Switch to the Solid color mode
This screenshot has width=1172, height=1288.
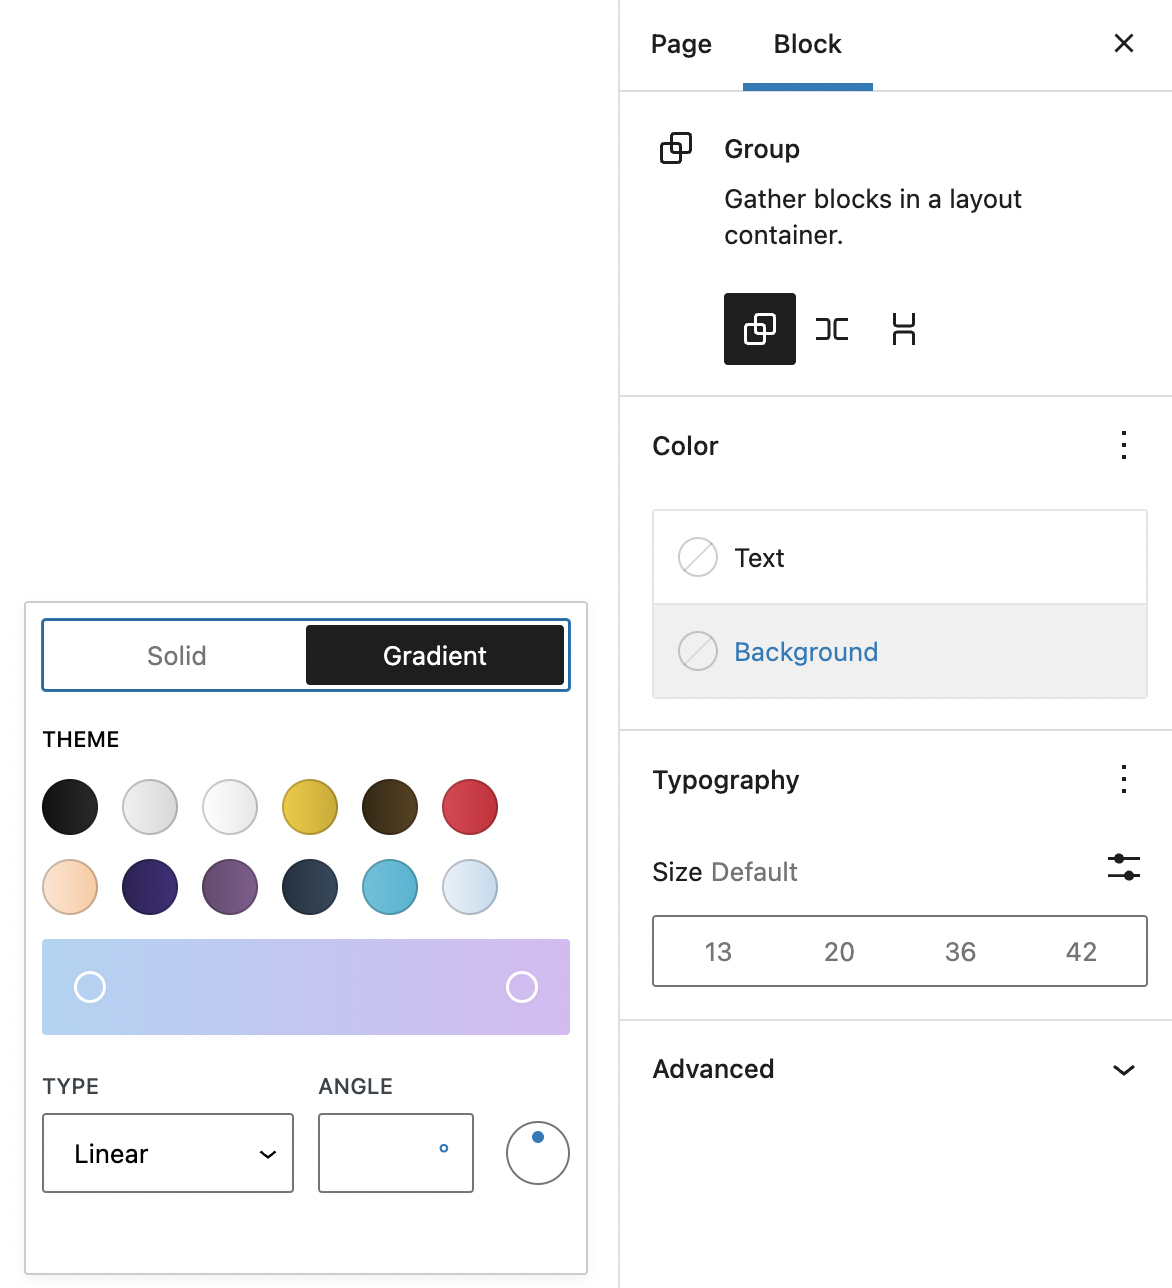point(176,655)
